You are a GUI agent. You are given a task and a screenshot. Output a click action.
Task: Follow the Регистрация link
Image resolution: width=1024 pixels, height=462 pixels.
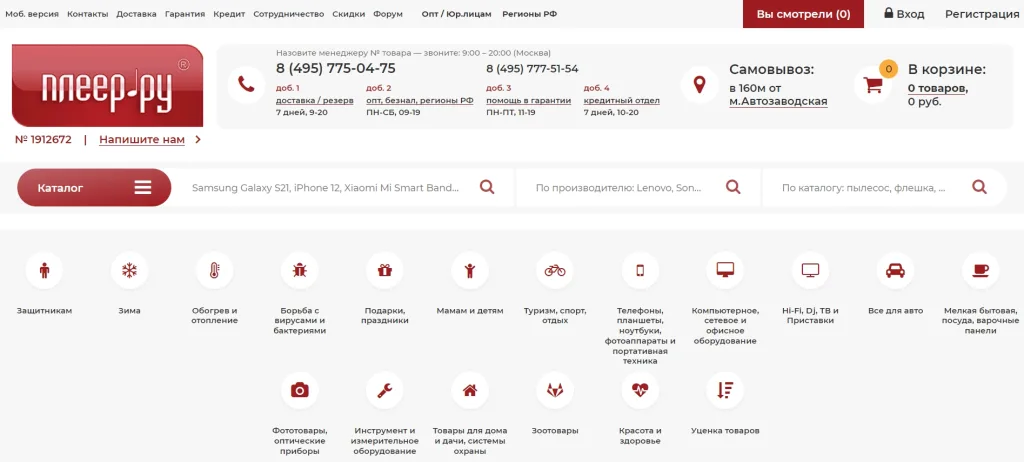(x=982, y=14)
